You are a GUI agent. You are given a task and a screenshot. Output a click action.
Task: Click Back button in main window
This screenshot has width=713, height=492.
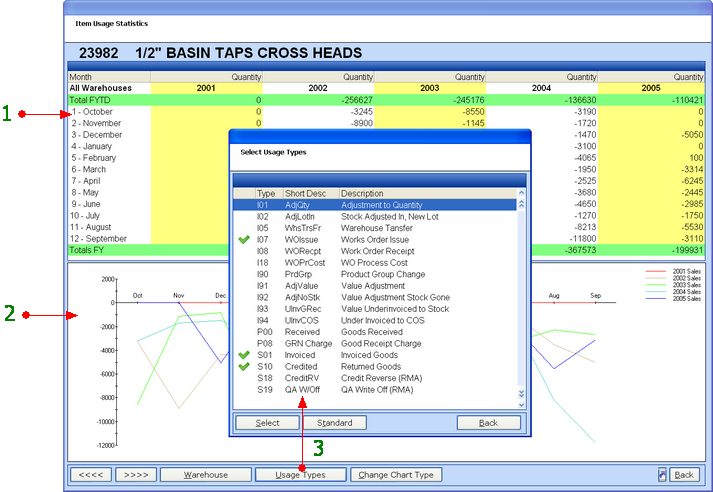click(x=684, y=475)
